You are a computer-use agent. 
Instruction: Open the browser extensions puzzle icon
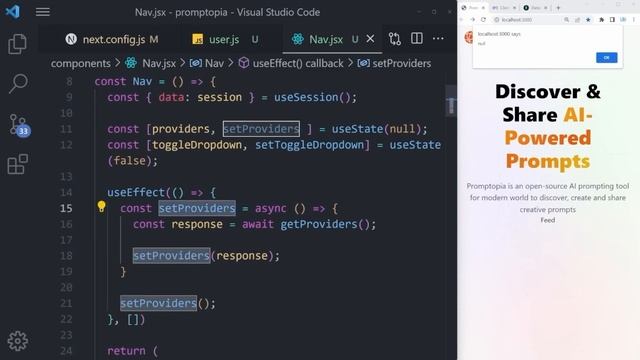[x=602, y=20]
